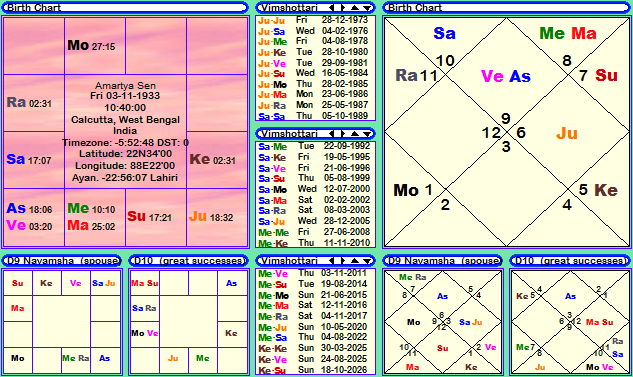This screenshot has width=633, height=377.
Task: Click right arrow in bottom Vimshottari header
Action: 342,261
